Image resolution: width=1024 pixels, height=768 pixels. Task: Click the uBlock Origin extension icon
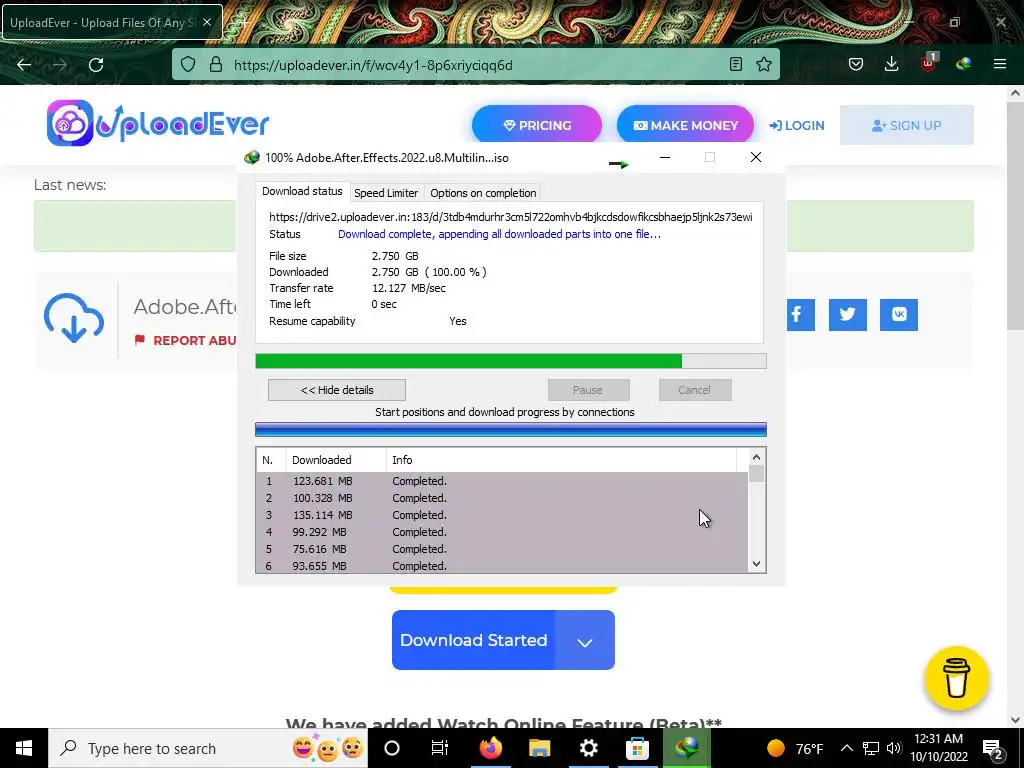[x=928, y=63]
